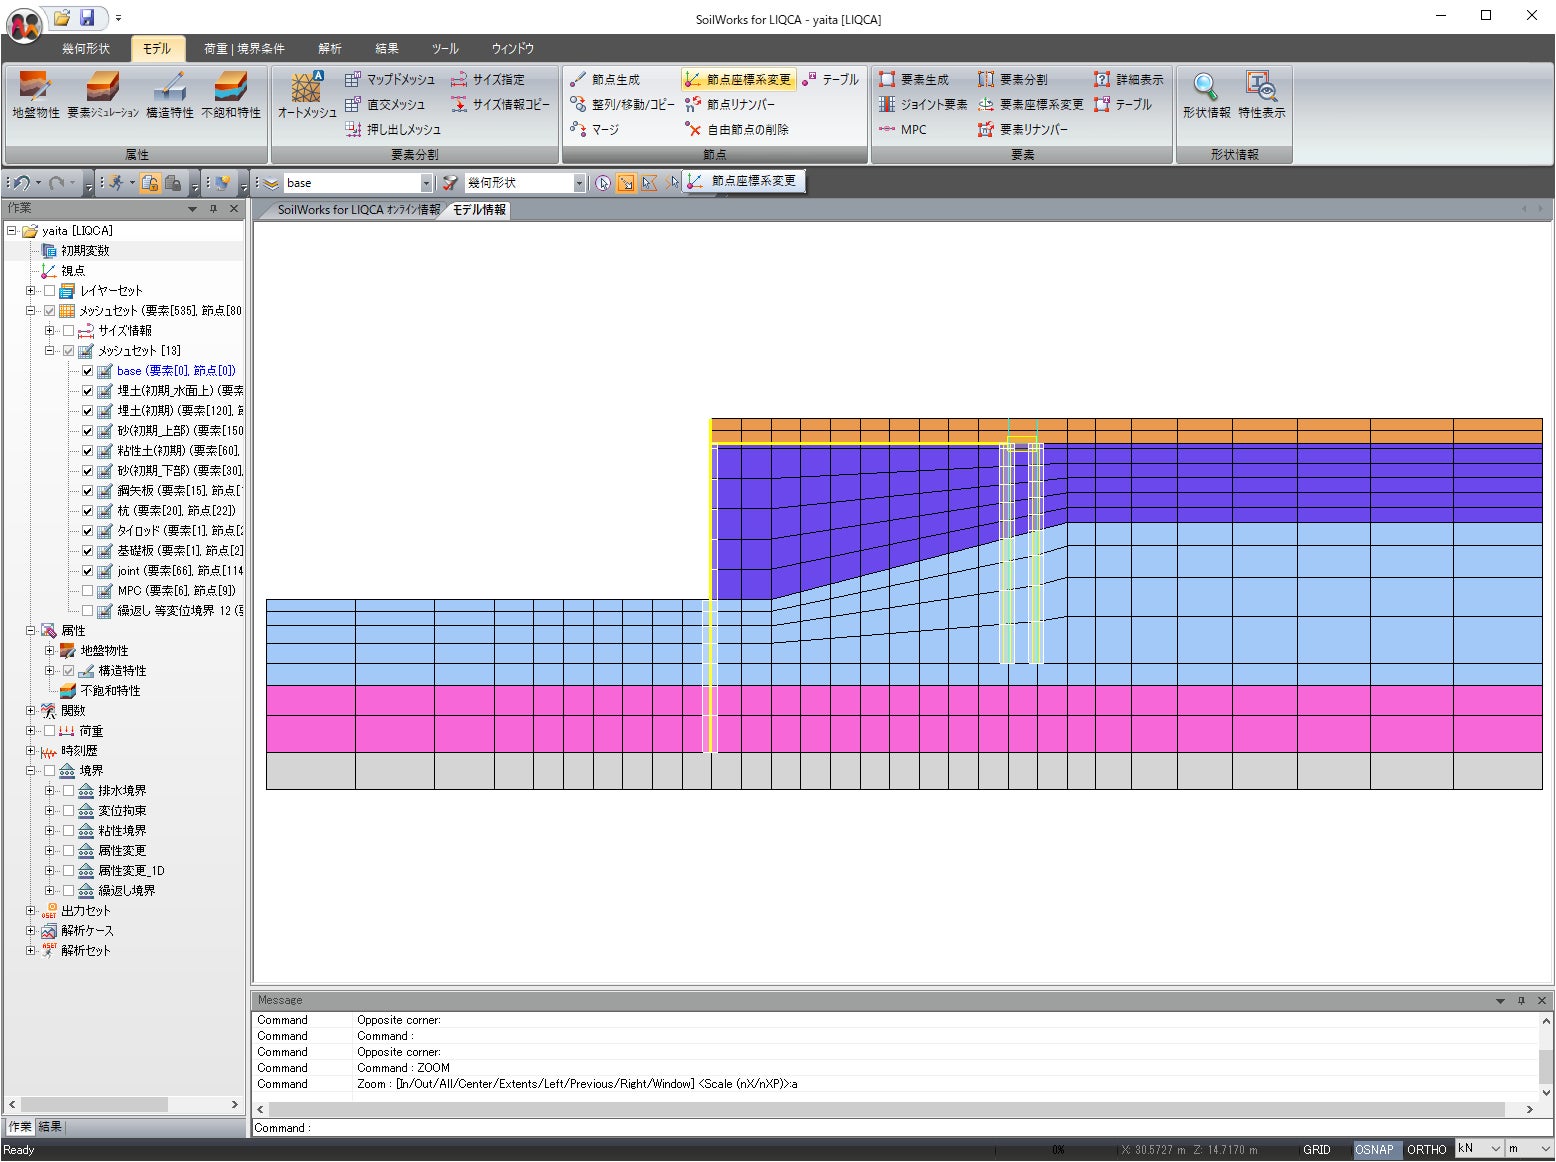Toggle the 排水境界 boundary checkbox
The image size is (1556, 1162).
(x=68, y=791)
